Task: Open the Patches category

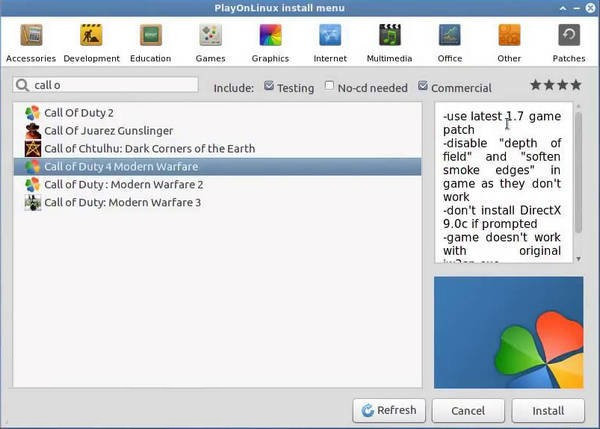Action: (569, 43)
